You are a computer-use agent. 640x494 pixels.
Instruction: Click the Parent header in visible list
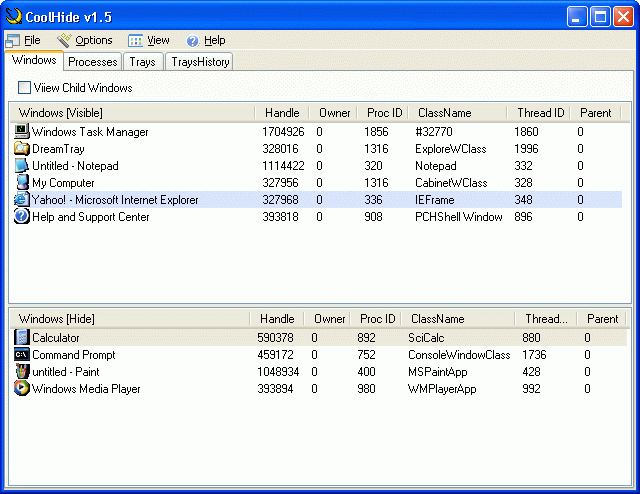596,113
